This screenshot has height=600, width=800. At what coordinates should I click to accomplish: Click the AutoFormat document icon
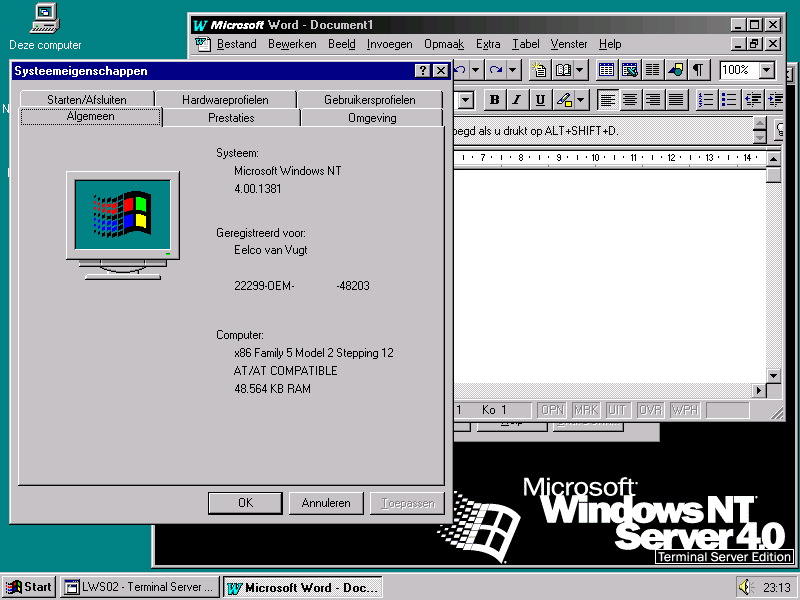coord(539,70)
